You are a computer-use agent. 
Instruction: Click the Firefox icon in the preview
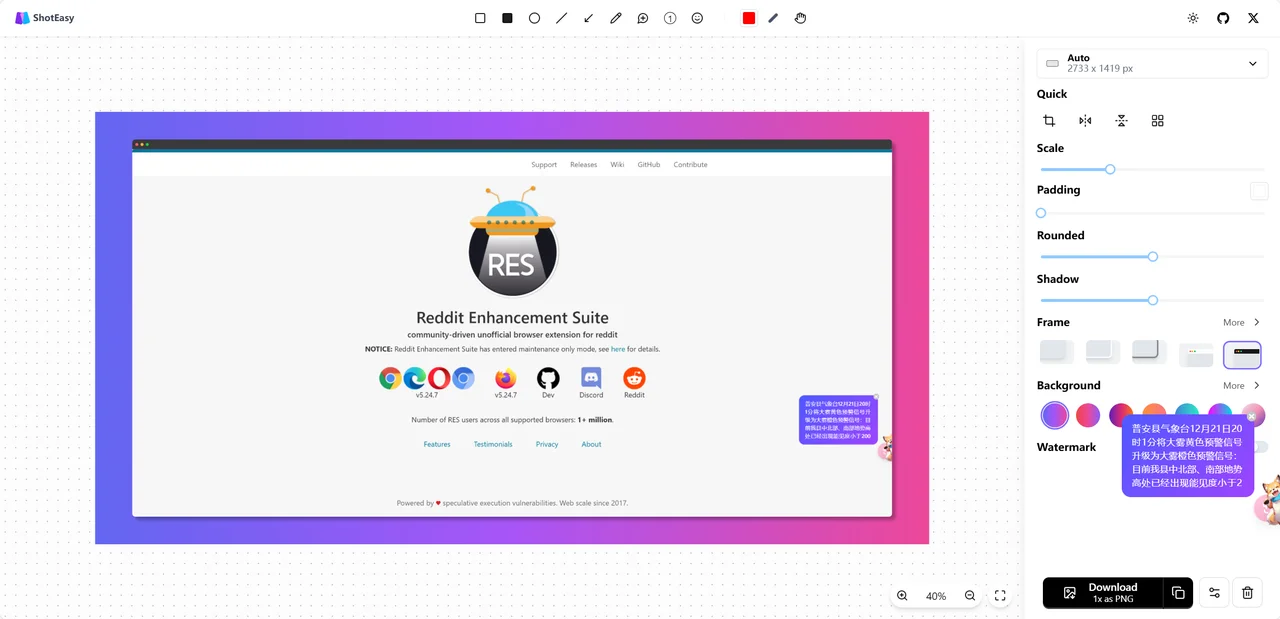tap(506, 378)
